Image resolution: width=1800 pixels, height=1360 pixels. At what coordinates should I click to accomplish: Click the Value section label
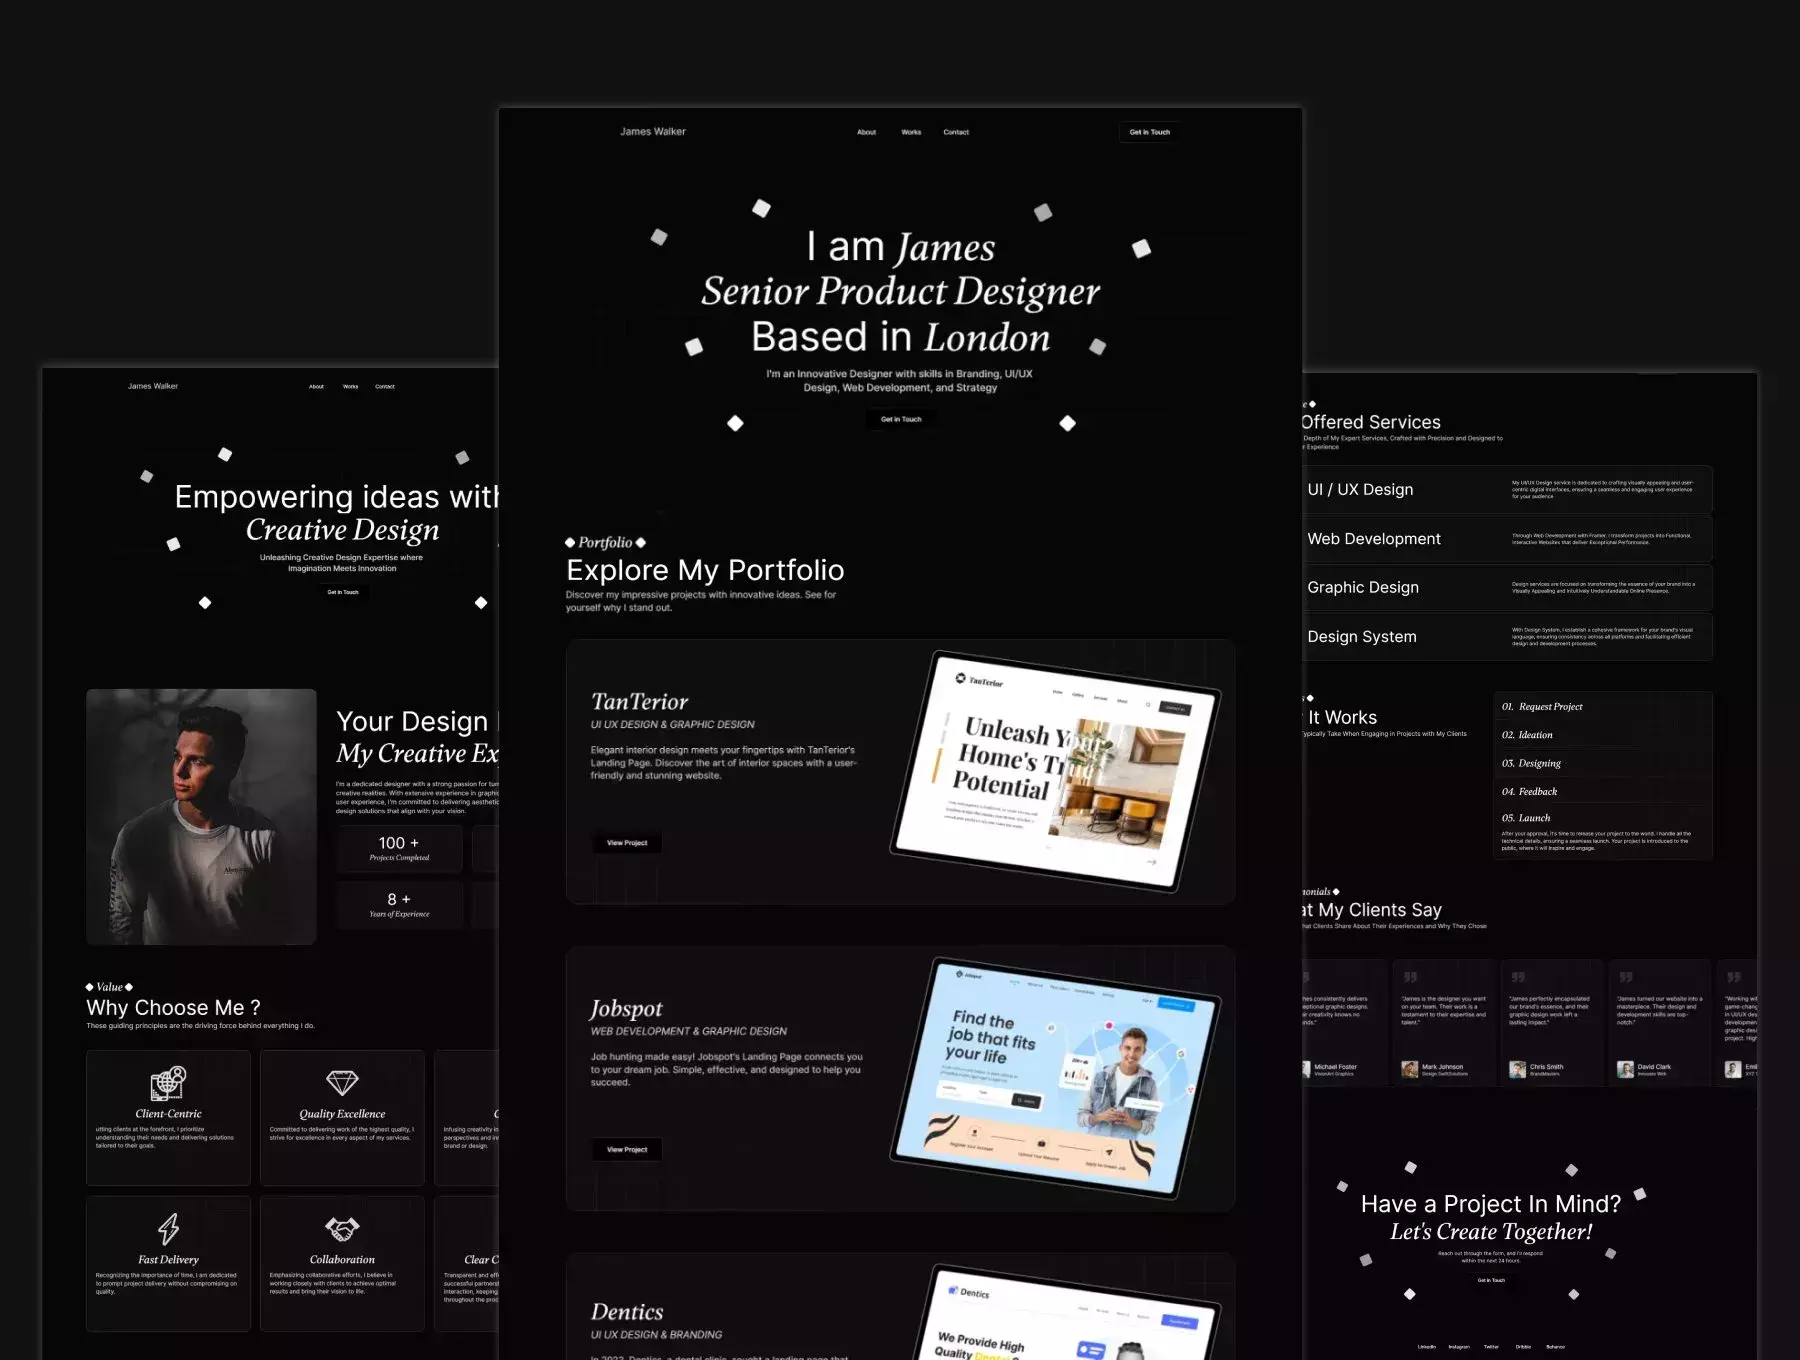109,987
